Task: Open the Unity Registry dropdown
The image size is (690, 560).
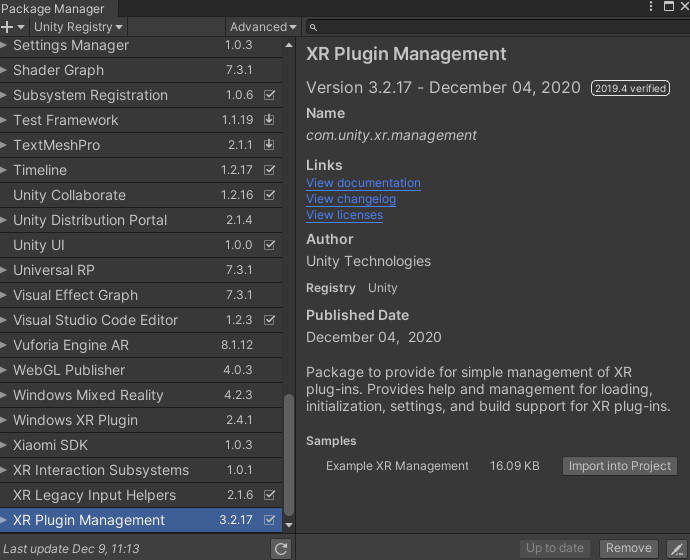Action: pyautogui.click(x=78, y=27)
